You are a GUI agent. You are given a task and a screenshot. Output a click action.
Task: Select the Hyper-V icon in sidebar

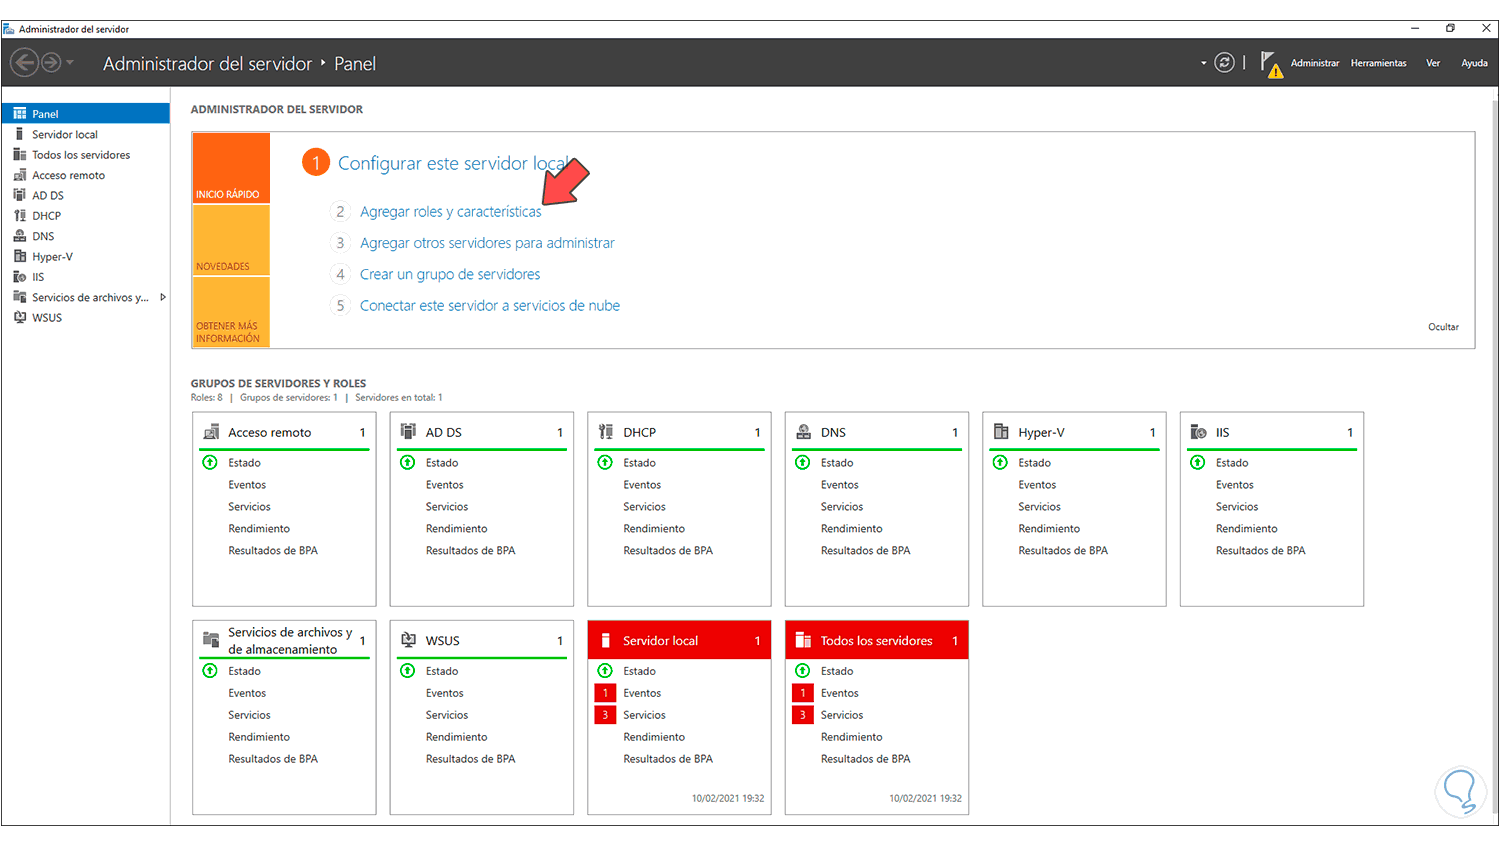pyautogui.click(x=20, y=257)
